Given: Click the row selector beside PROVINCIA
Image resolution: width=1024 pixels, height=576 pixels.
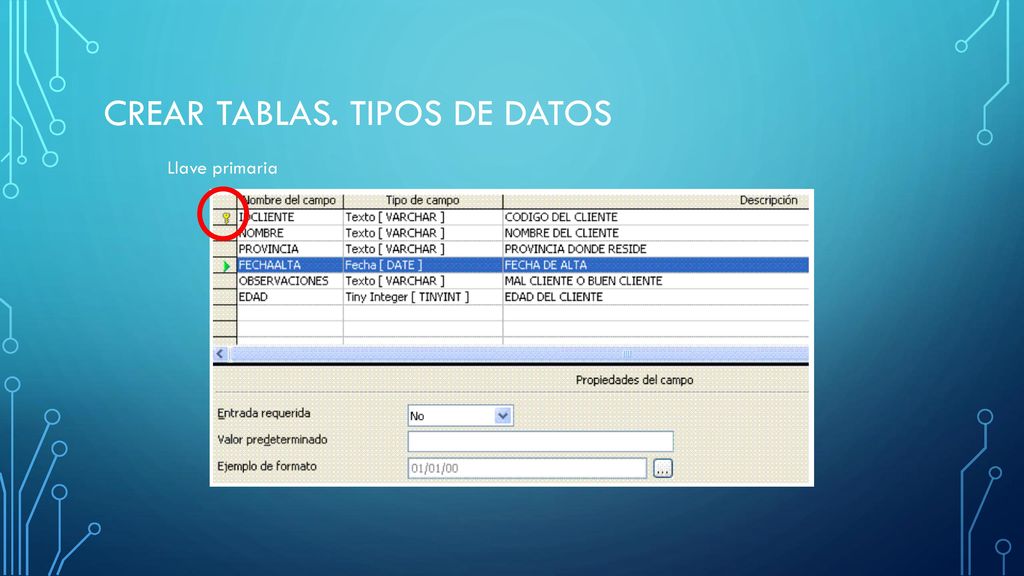Looking at the screenshot, I should (225, 249).
